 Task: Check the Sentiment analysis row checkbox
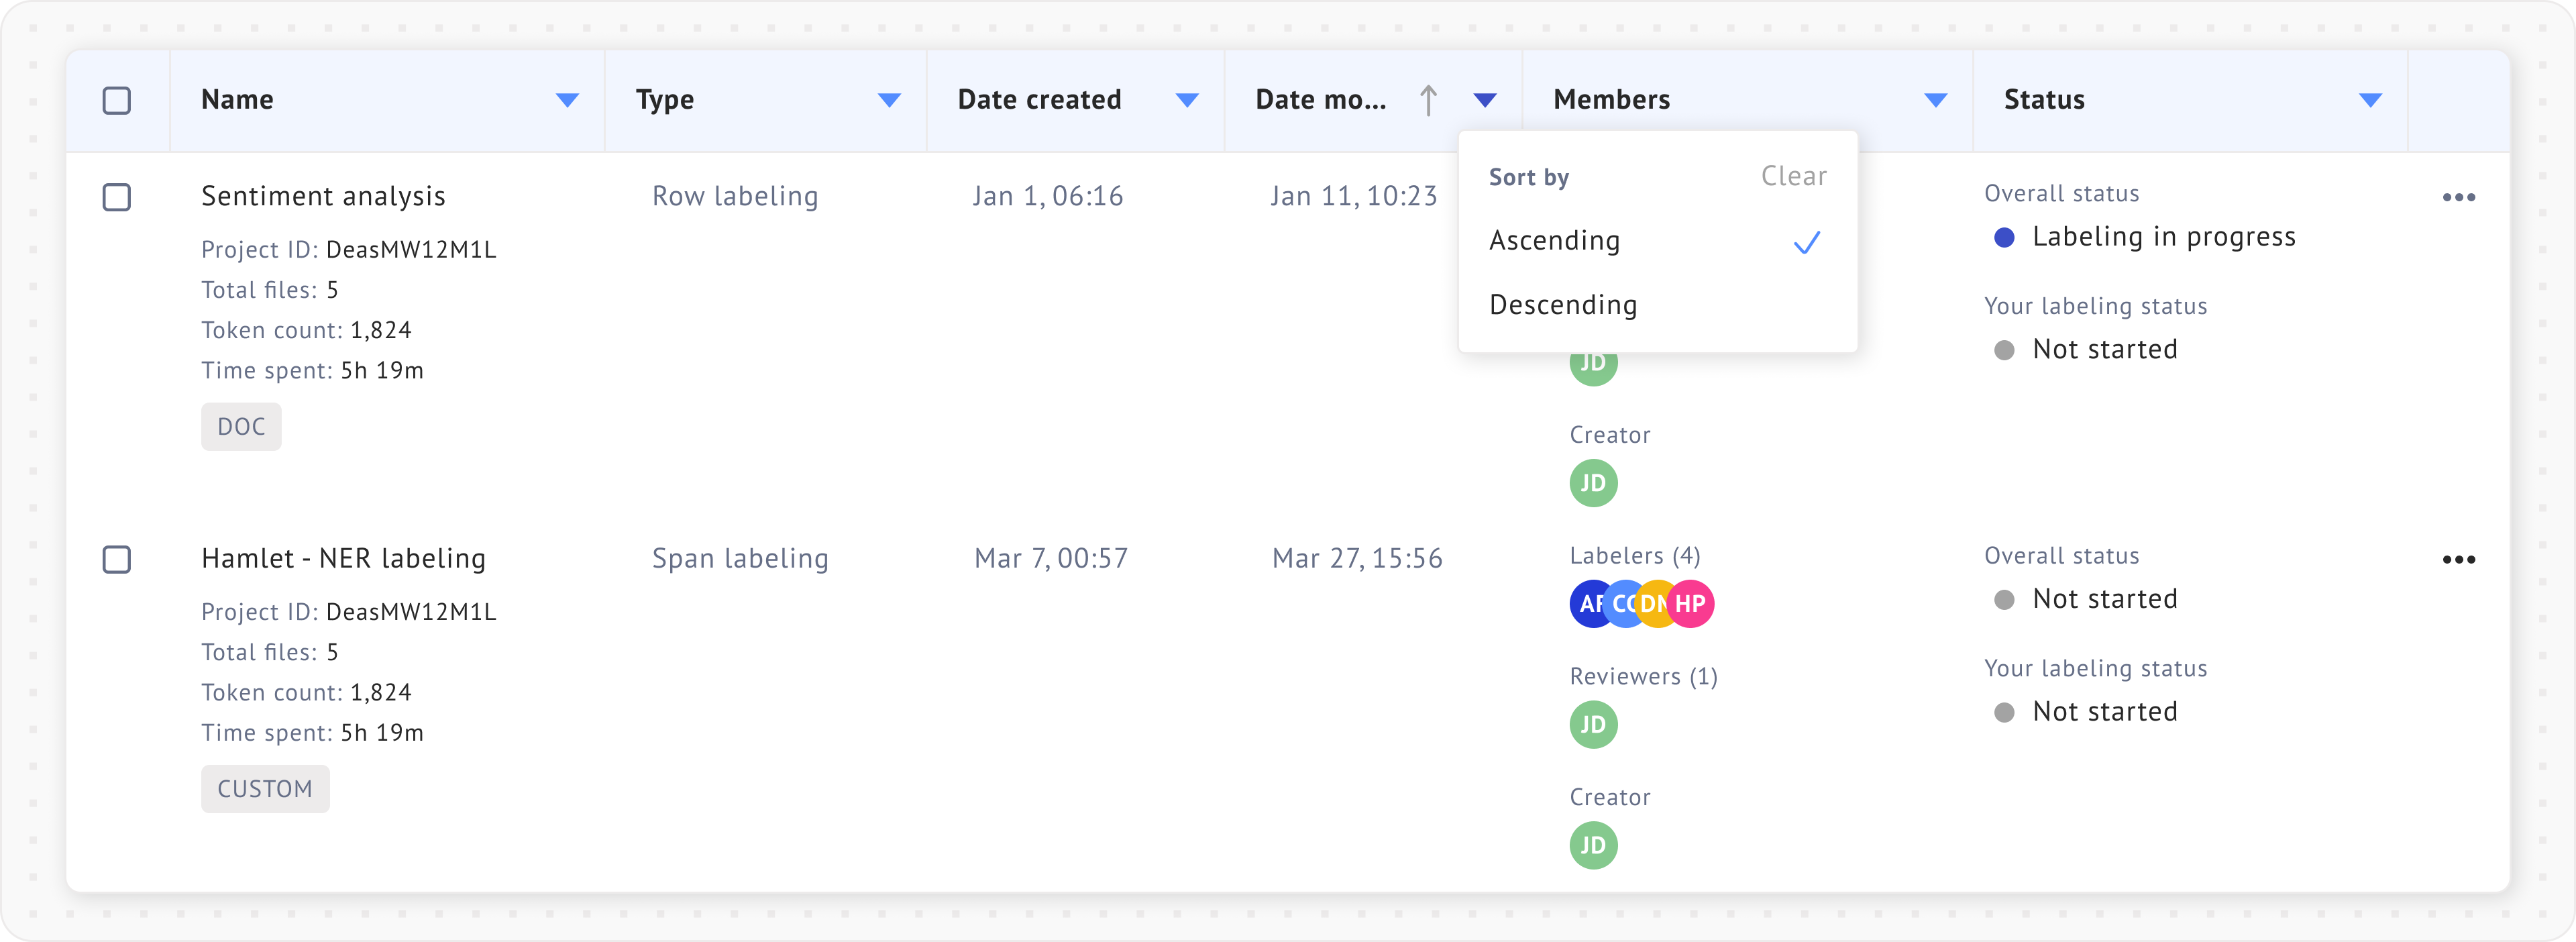(x=117, y=197)
